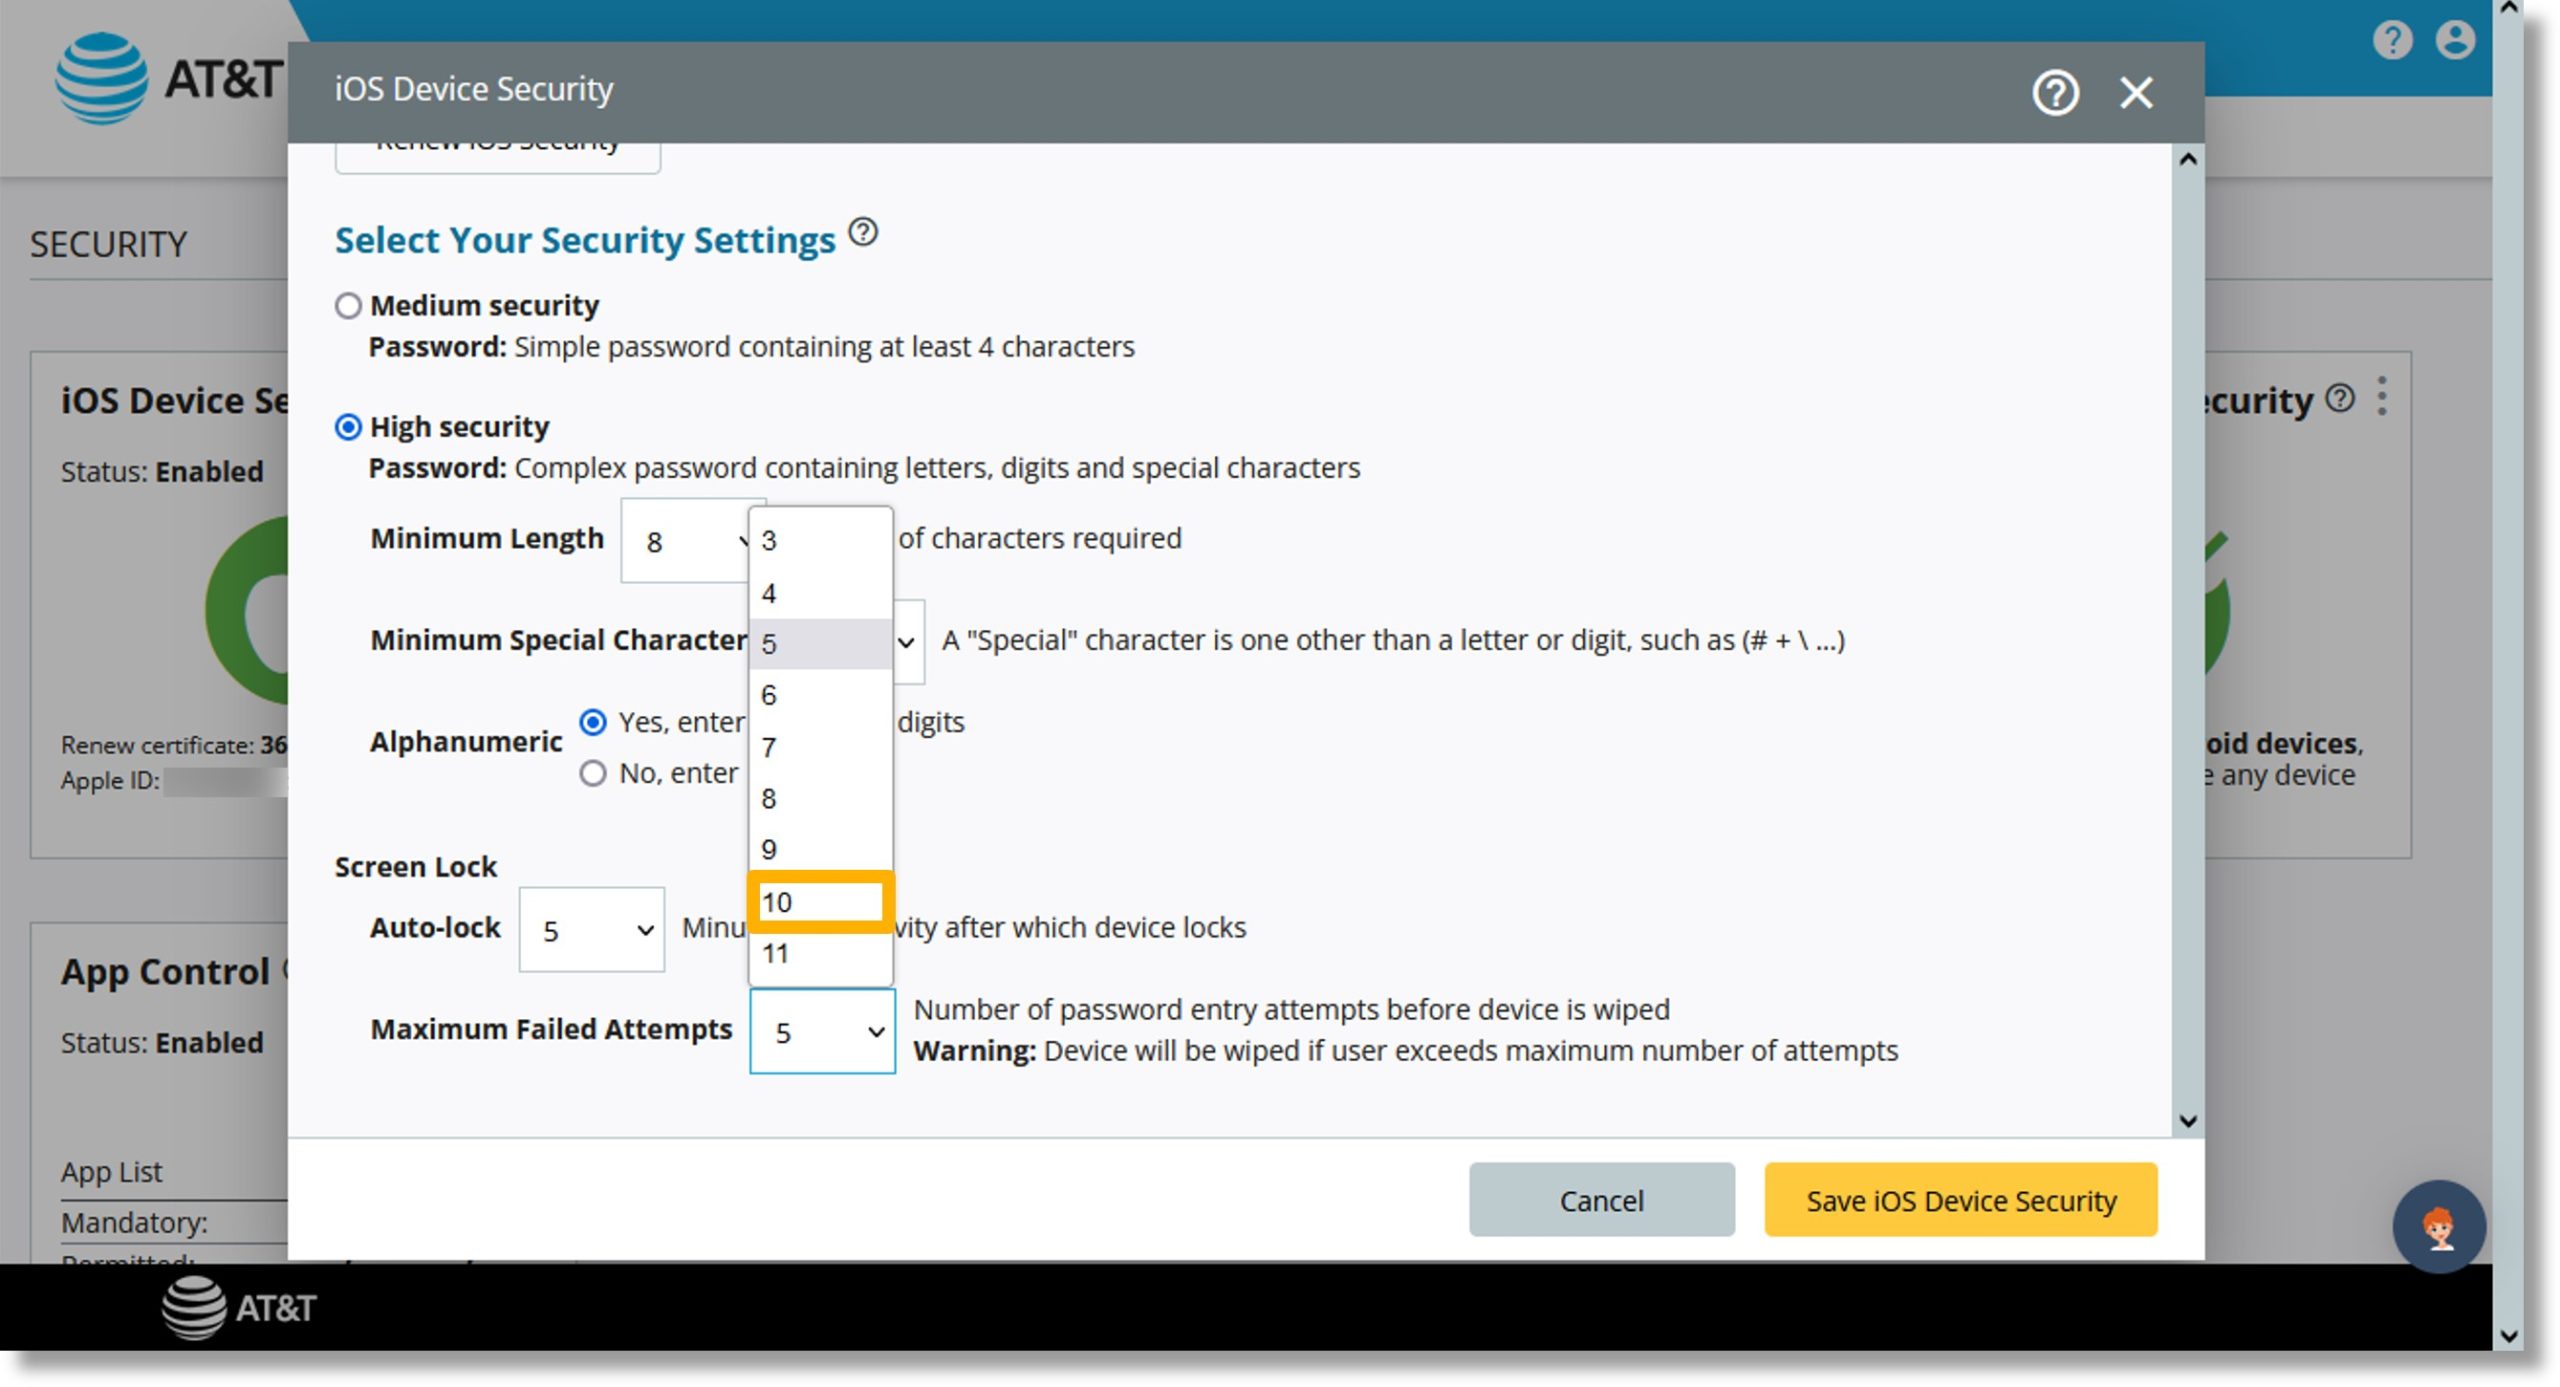Open the three-dot menu on right security card
Viewport: 2560px width, 1387px height.
tap(2382, 396)
